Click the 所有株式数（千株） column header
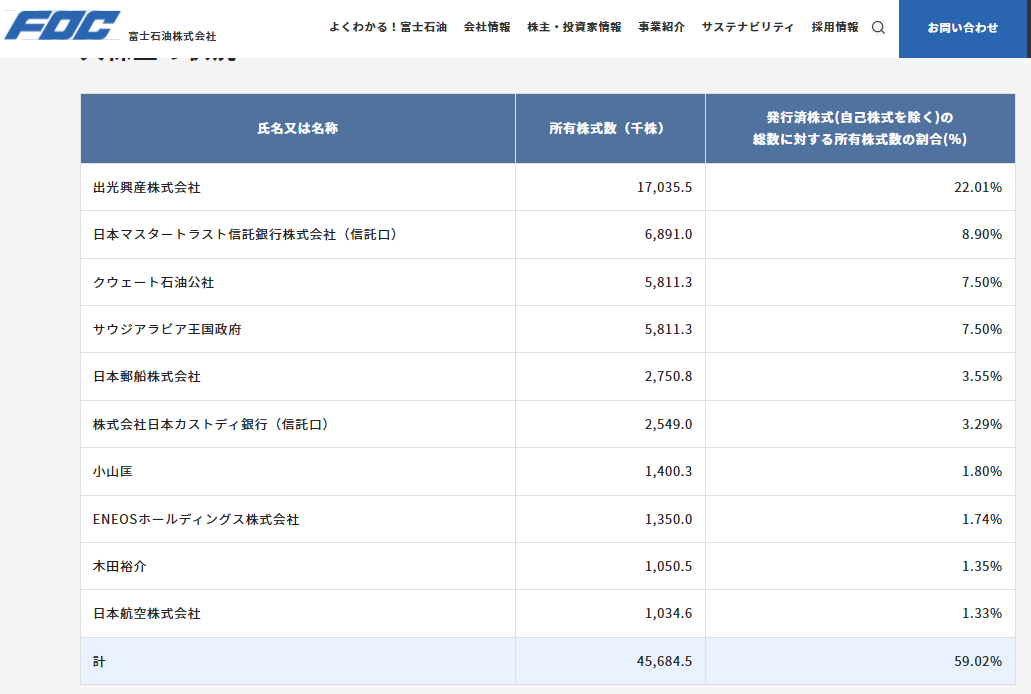The image size is (1031, 694). tap(610, 128)
